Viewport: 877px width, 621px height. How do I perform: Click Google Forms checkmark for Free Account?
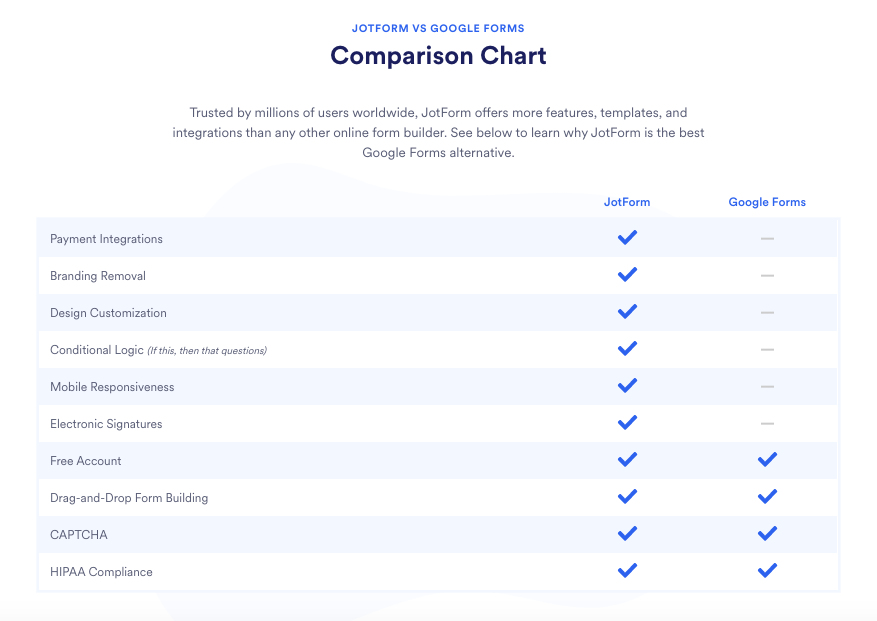[x=767, y=460]
